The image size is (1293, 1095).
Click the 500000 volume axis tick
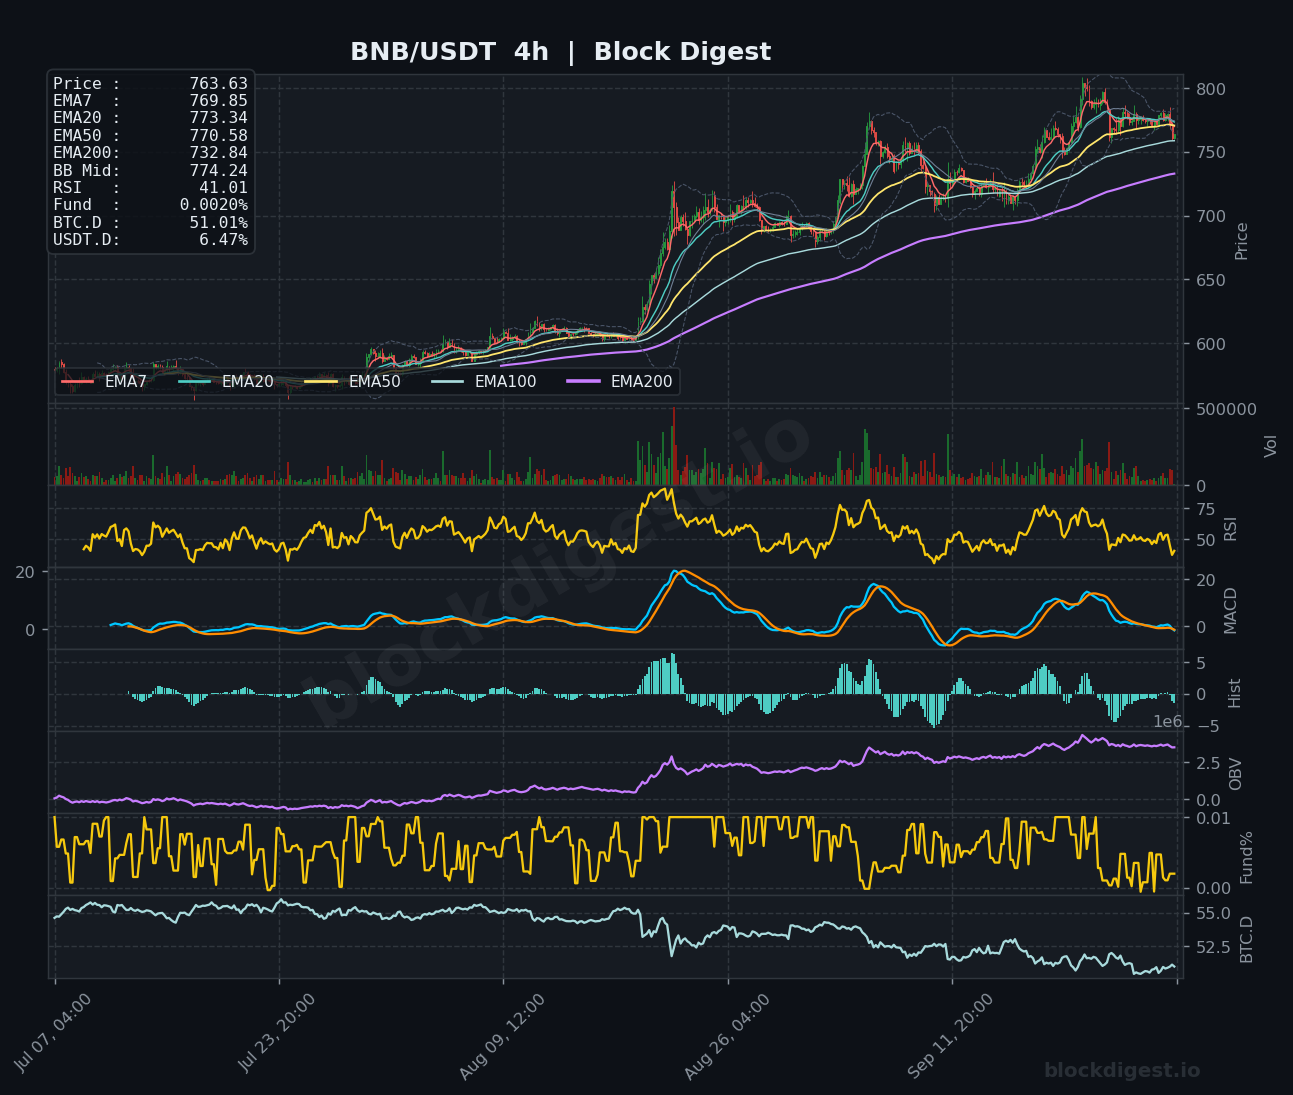(x=1226, y=409)
